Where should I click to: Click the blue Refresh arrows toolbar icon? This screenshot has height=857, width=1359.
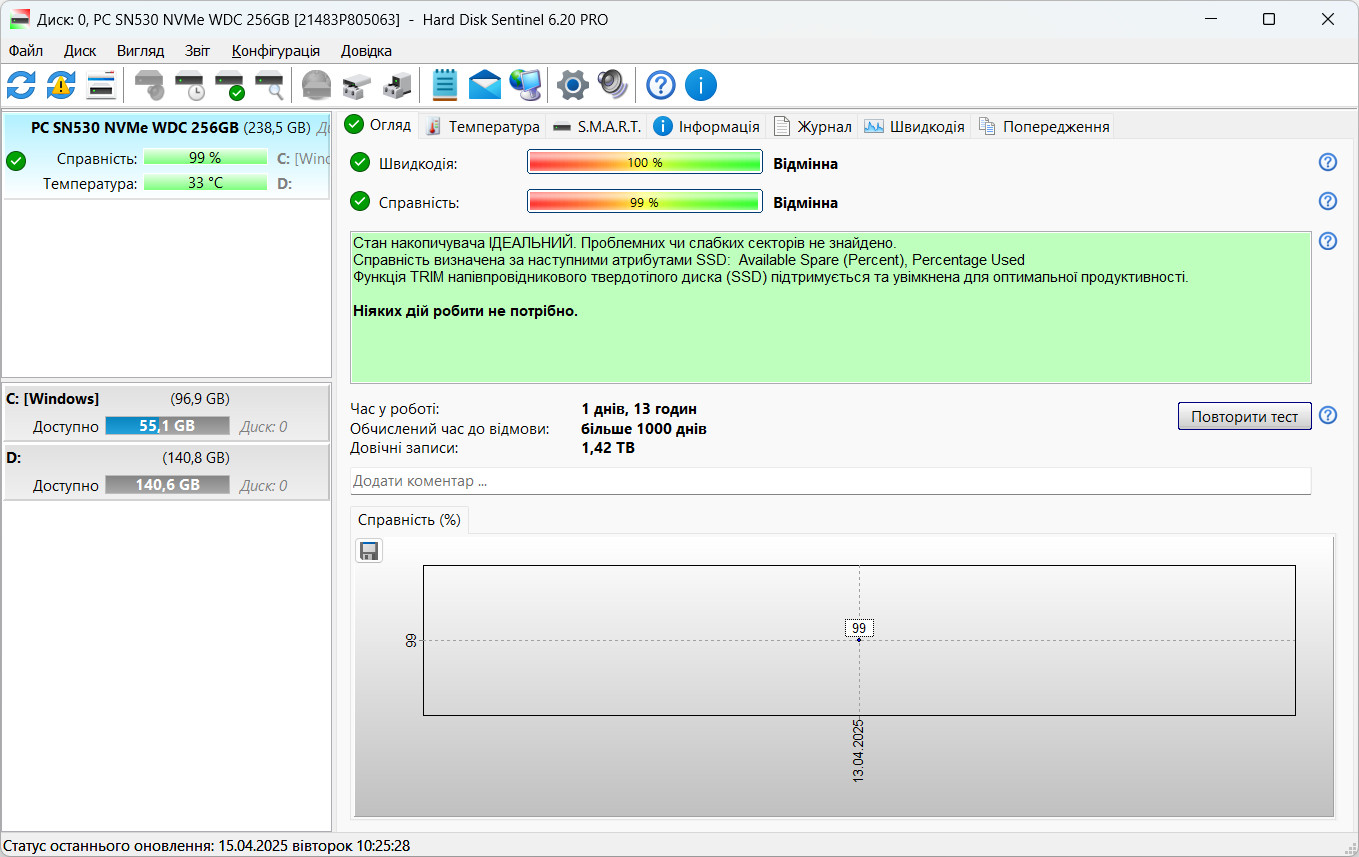[21, 85]
